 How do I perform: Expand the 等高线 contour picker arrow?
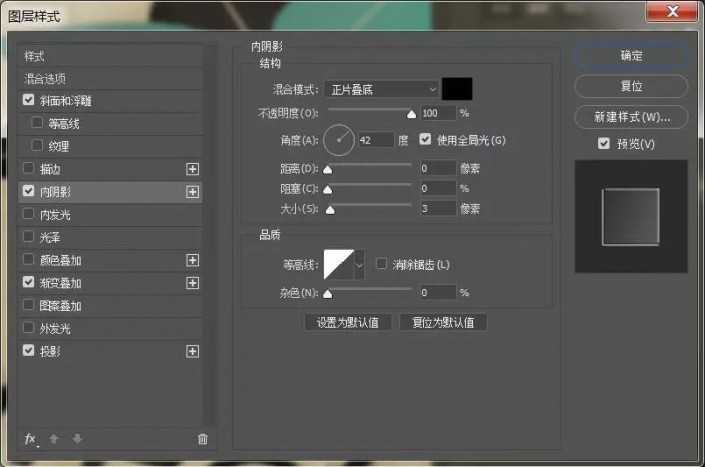pos(360,264)
